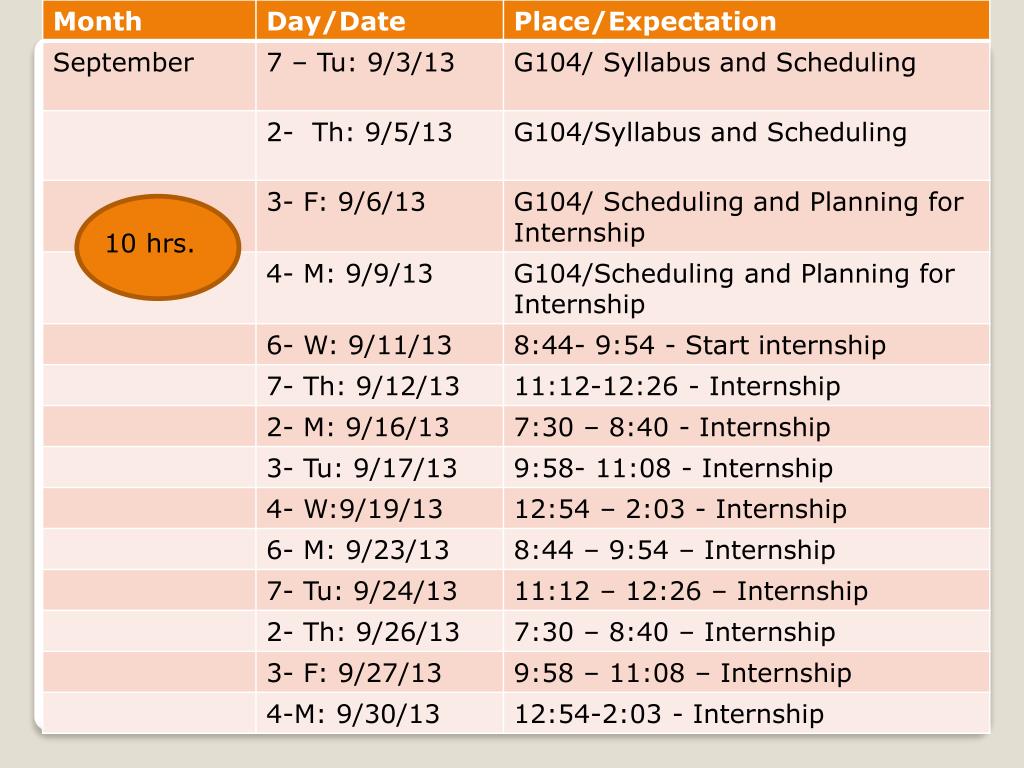Click the "2- Th: 9/26/13" date cell
This screenshot has width=1024, height=768.
click(364, 633)
